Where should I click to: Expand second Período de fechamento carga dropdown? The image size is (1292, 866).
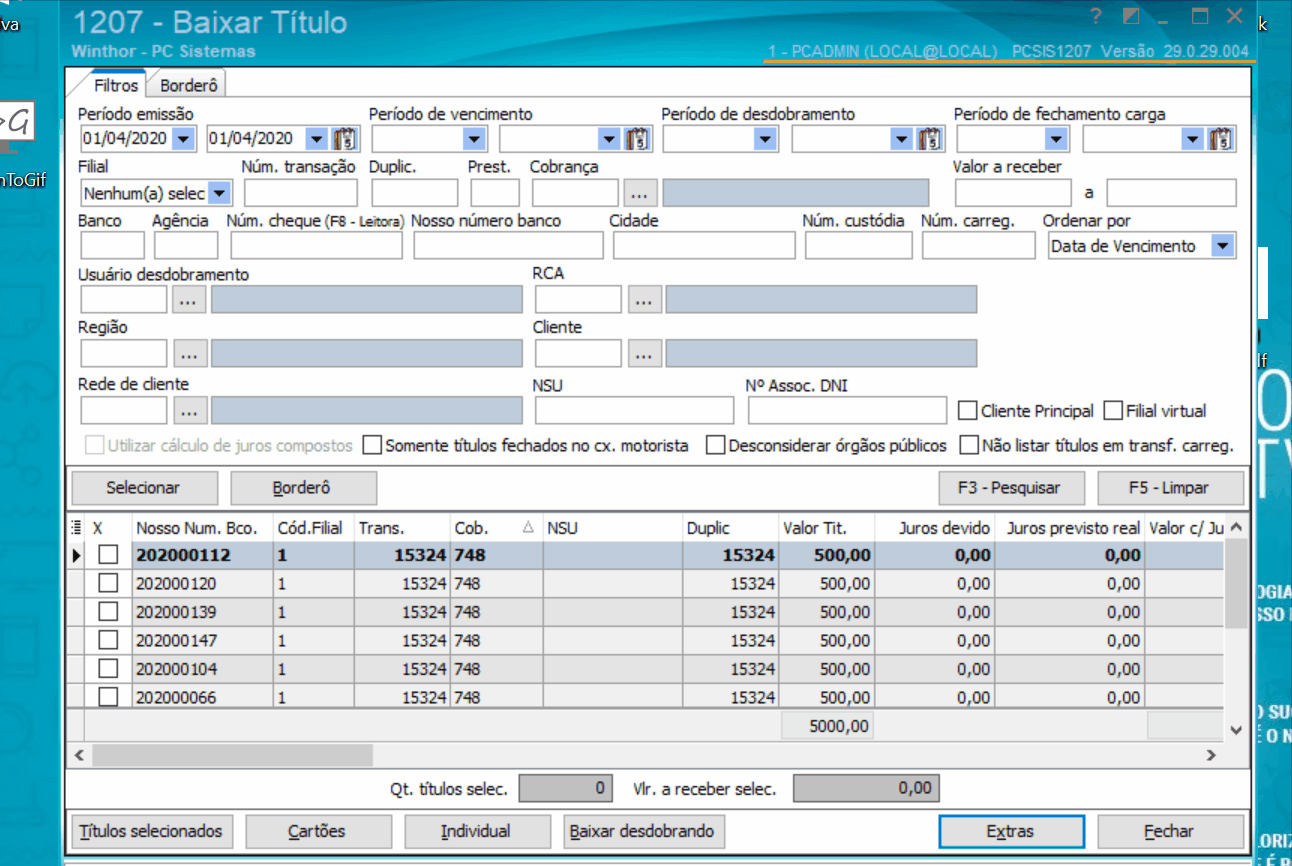click(1192, 139)
